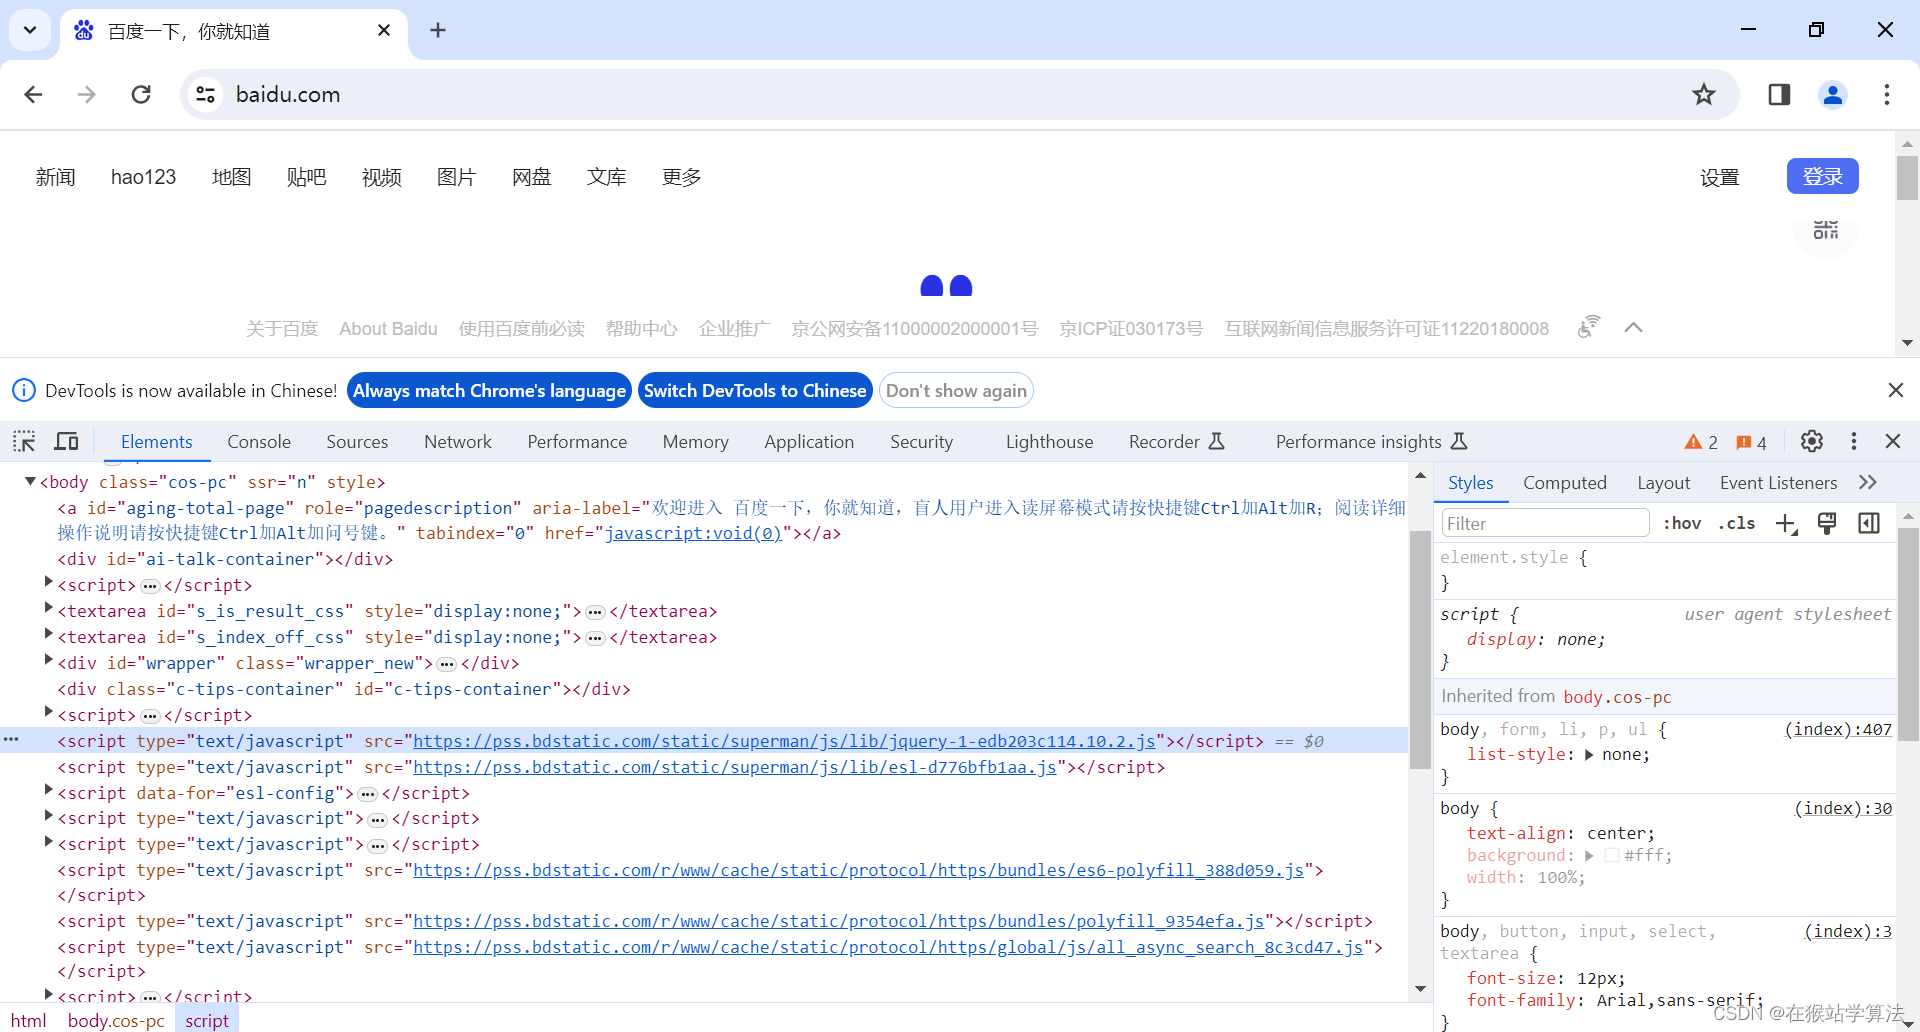The height and width of the screenshot is (1032, 1920).
Task: Click the info icon on the infobar
Action: (23, 390)
